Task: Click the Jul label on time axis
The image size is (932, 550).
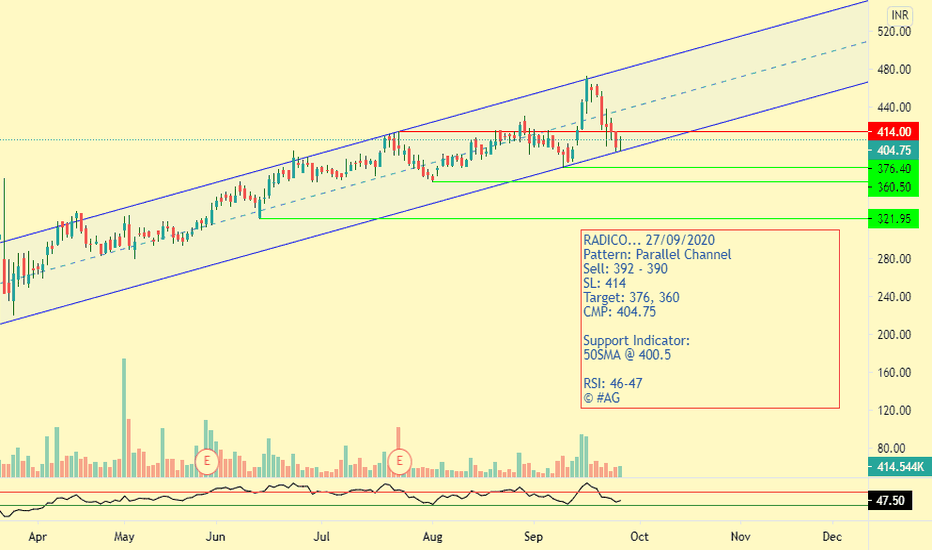Action: (x=322, y=536)
